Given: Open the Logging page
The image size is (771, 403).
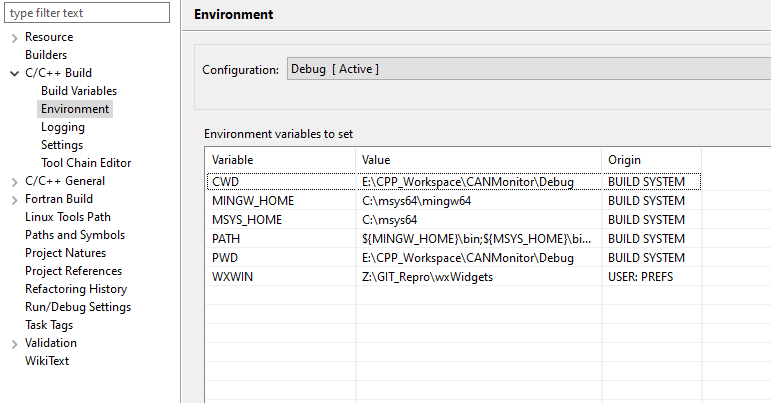Looking at the screenshot, I should click(x=62, y=127).
